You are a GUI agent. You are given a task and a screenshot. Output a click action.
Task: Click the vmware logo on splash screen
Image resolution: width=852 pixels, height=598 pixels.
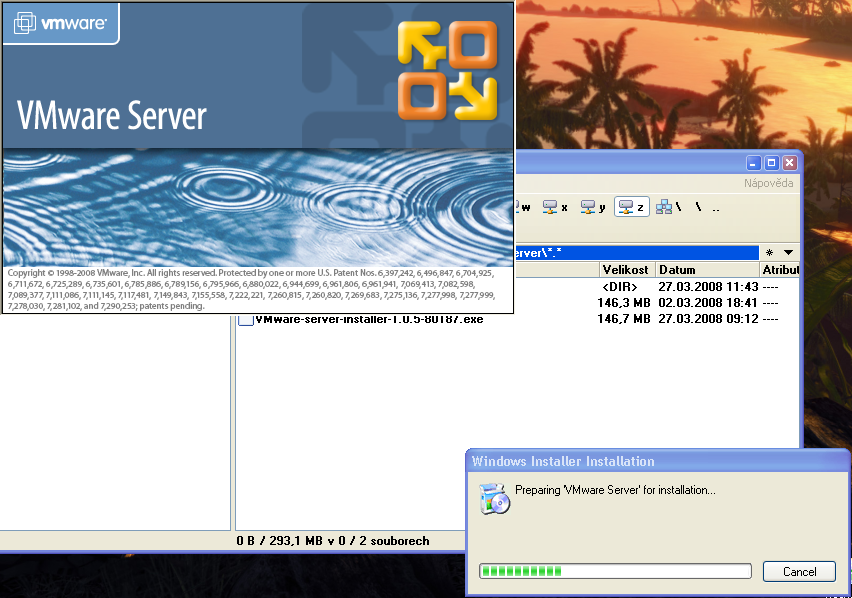(x=60, y=23)
